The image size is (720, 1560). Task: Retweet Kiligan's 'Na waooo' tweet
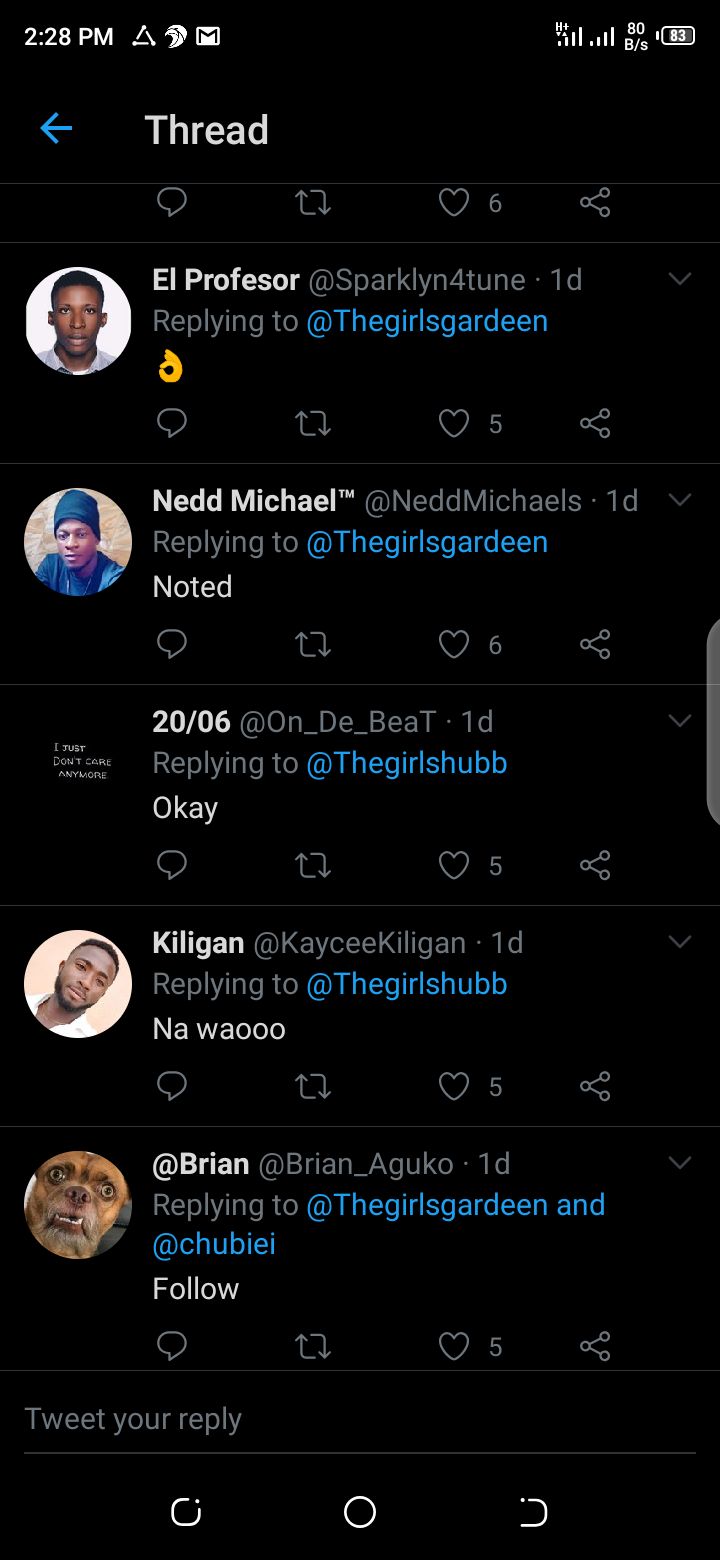(x=313, y=1086)
